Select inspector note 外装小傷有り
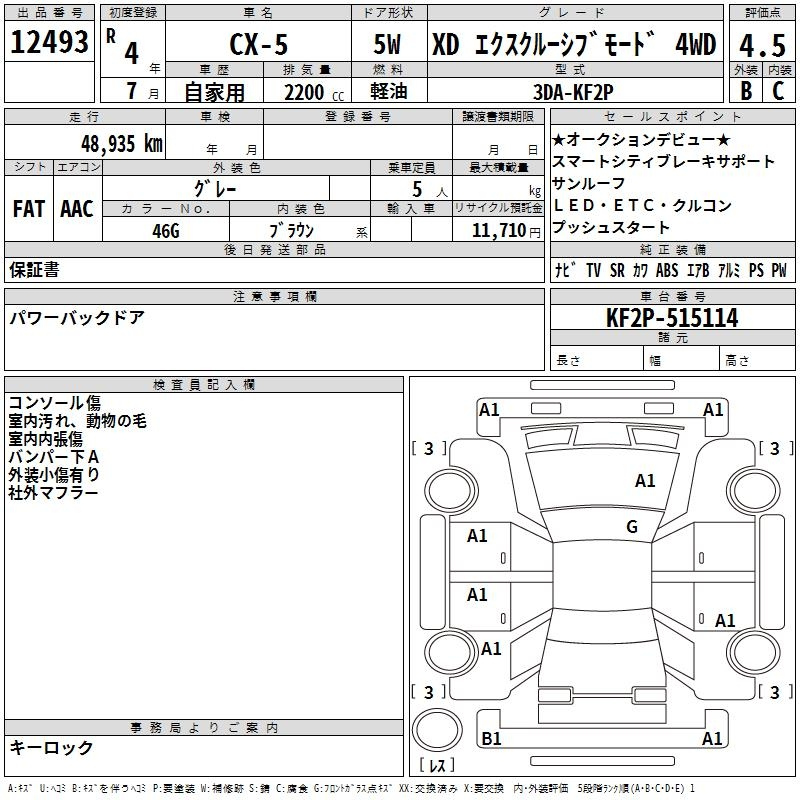Image resolution: width=800 pixels, height=800 pixels. pyautogui.click(x=54, y=474)
